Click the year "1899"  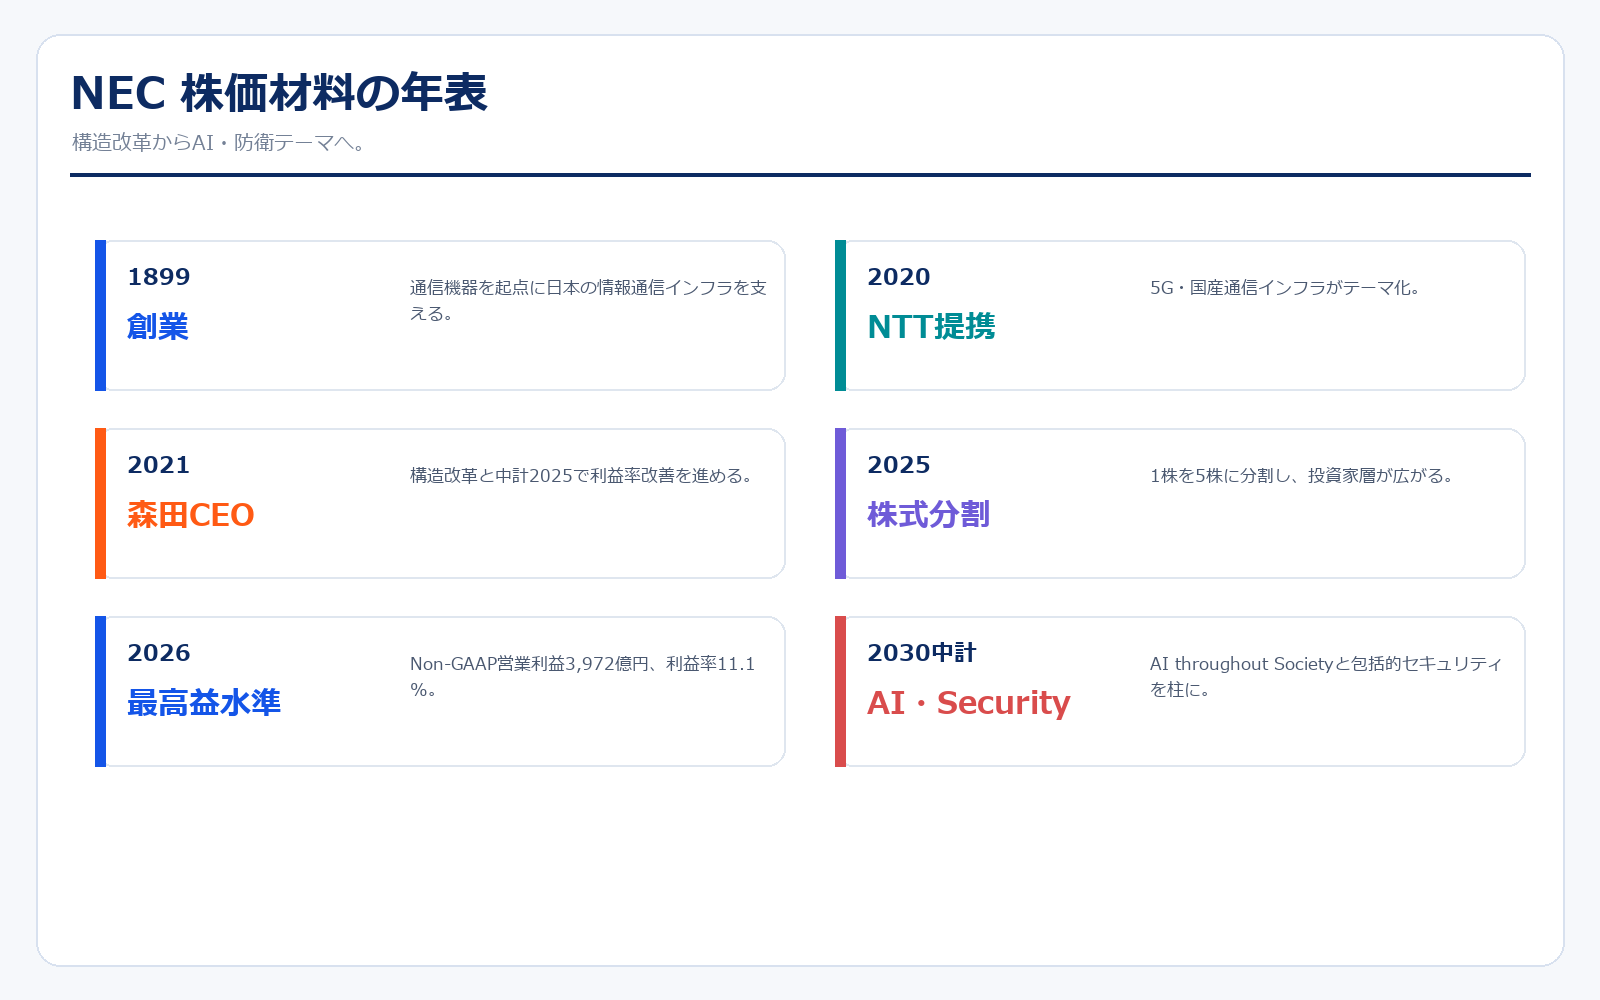159,277
